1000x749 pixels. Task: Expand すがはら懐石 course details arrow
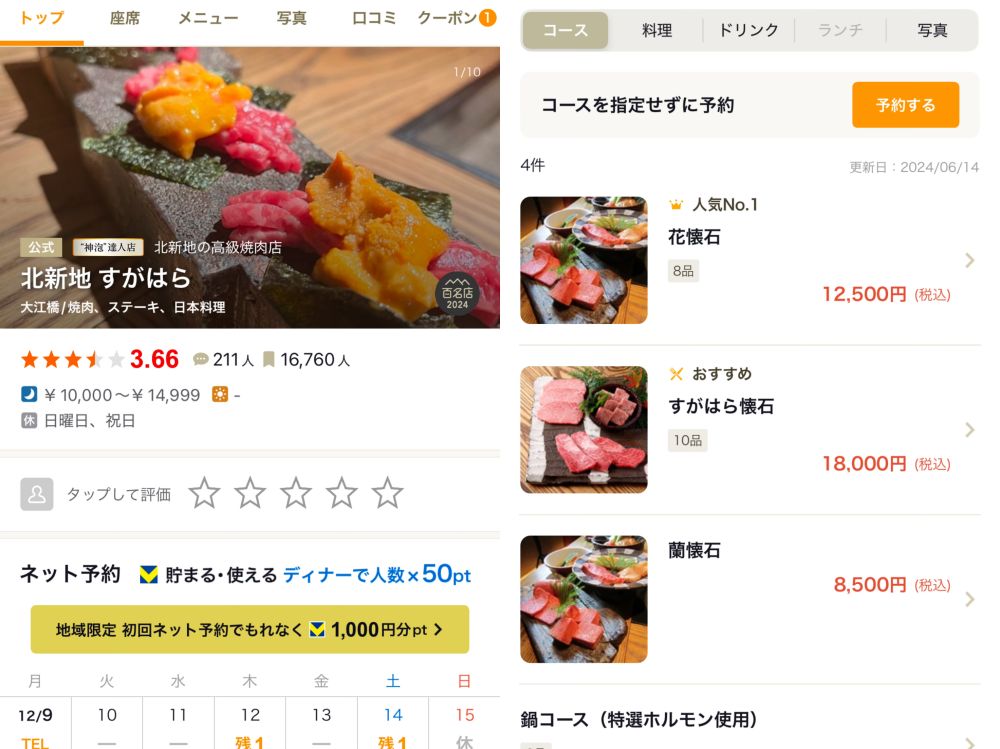(969, 429)
